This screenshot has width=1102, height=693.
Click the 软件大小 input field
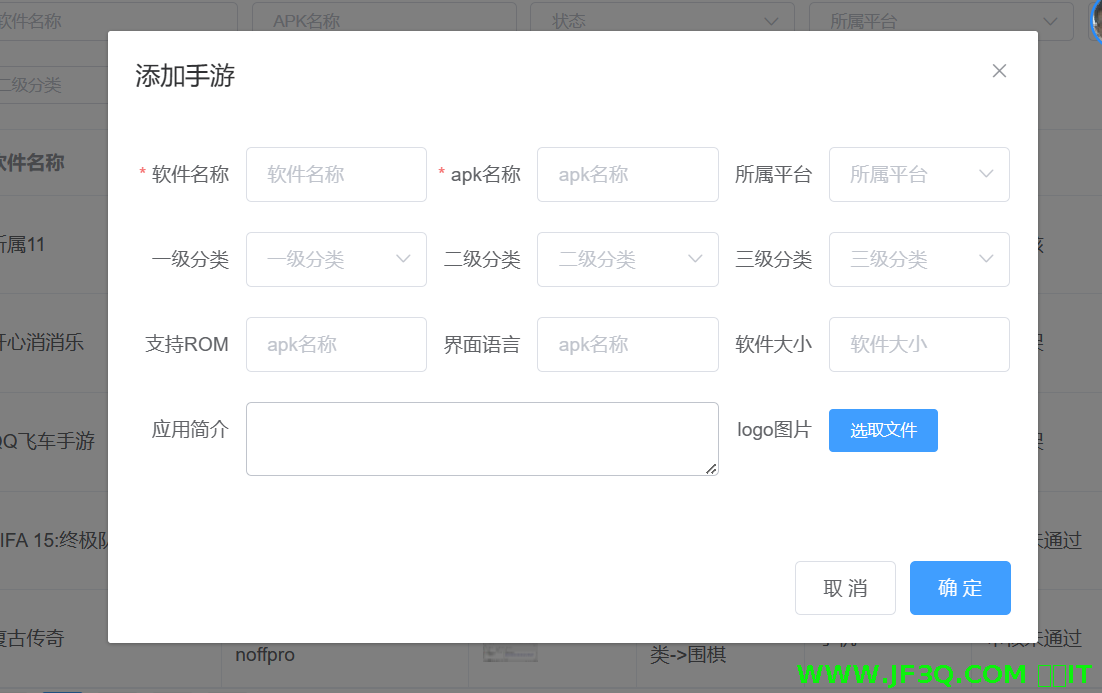point(918,345)
